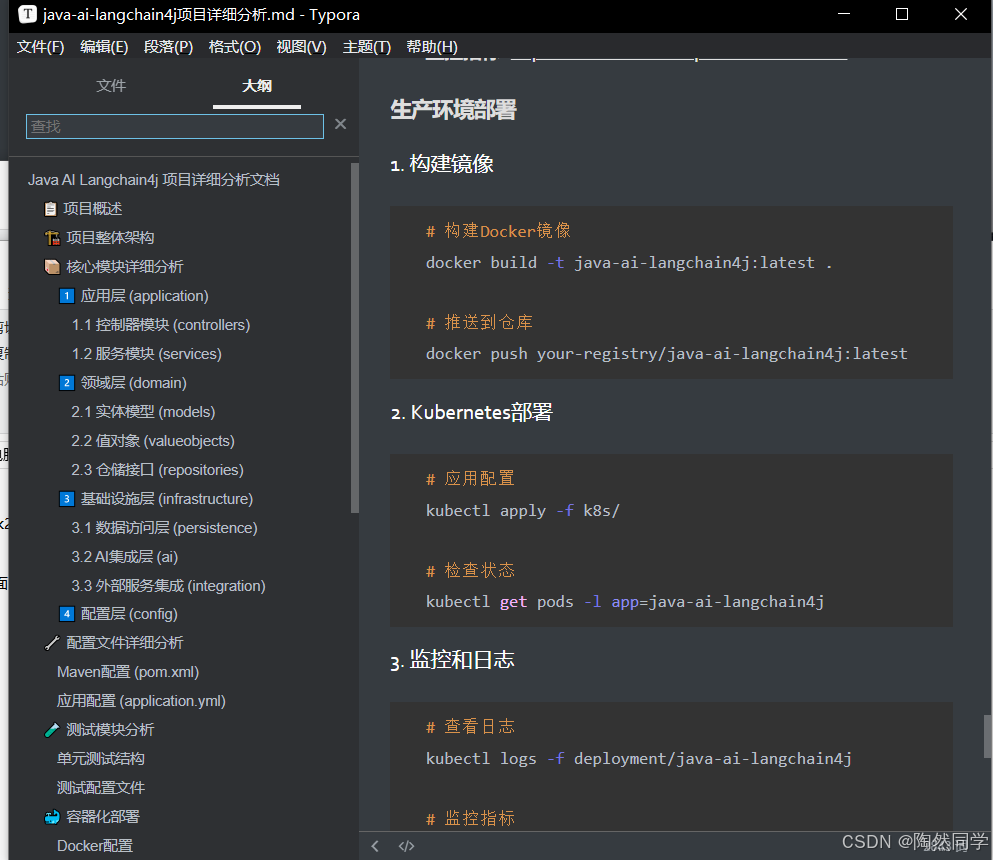Click the # 监控指标 comment
The width and height of the screenshot is (993, 860).
tap(470, 818)
